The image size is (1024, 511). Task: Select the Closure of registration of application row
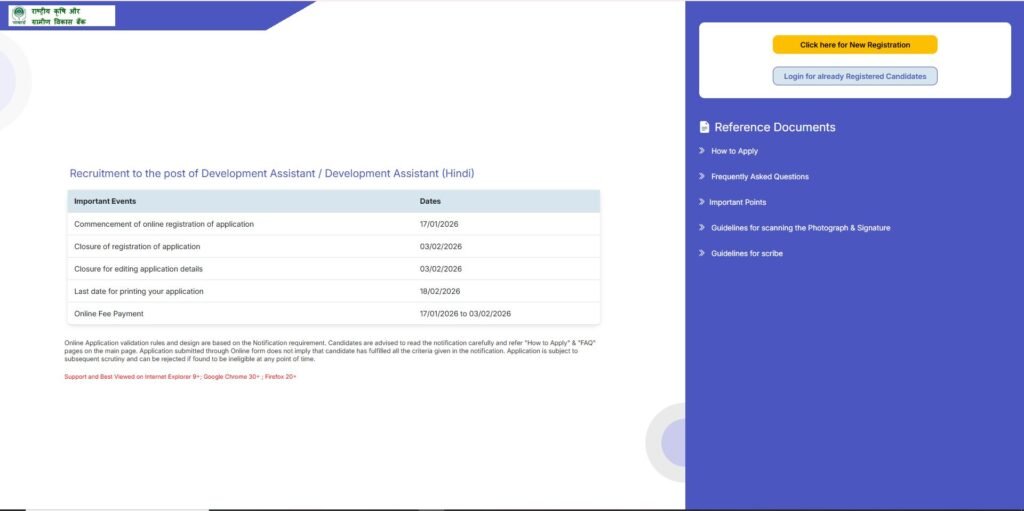click(x=137, y=246)
